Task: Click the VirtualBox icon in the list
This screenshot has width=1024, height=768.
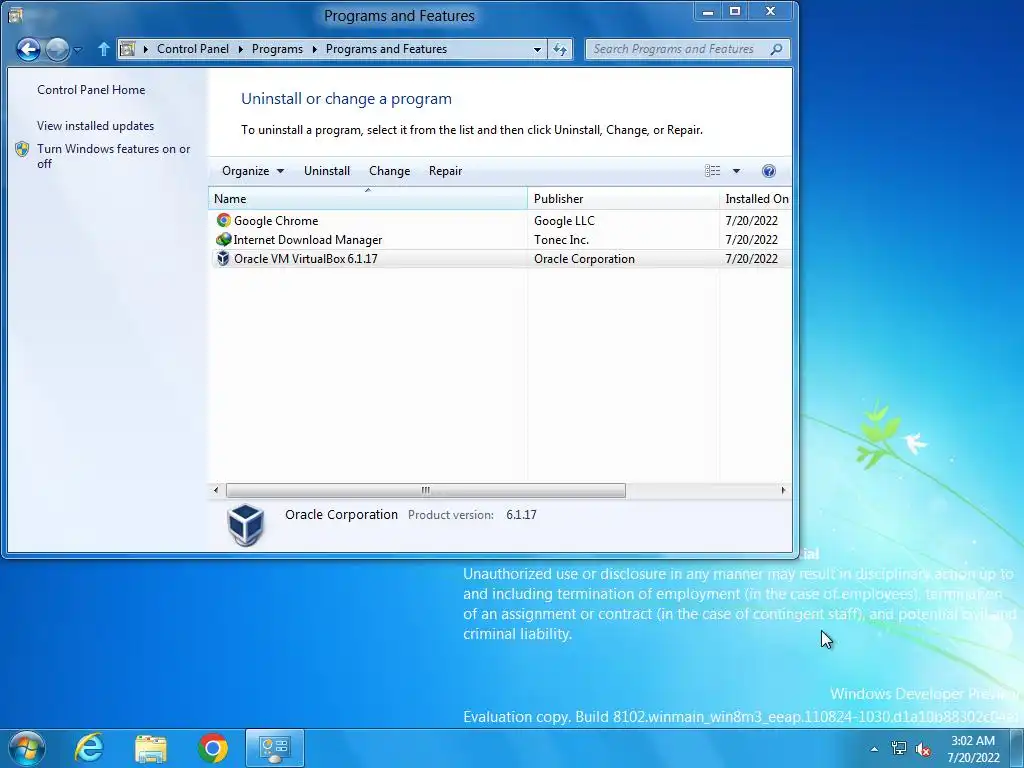Action: pos(223,259)
